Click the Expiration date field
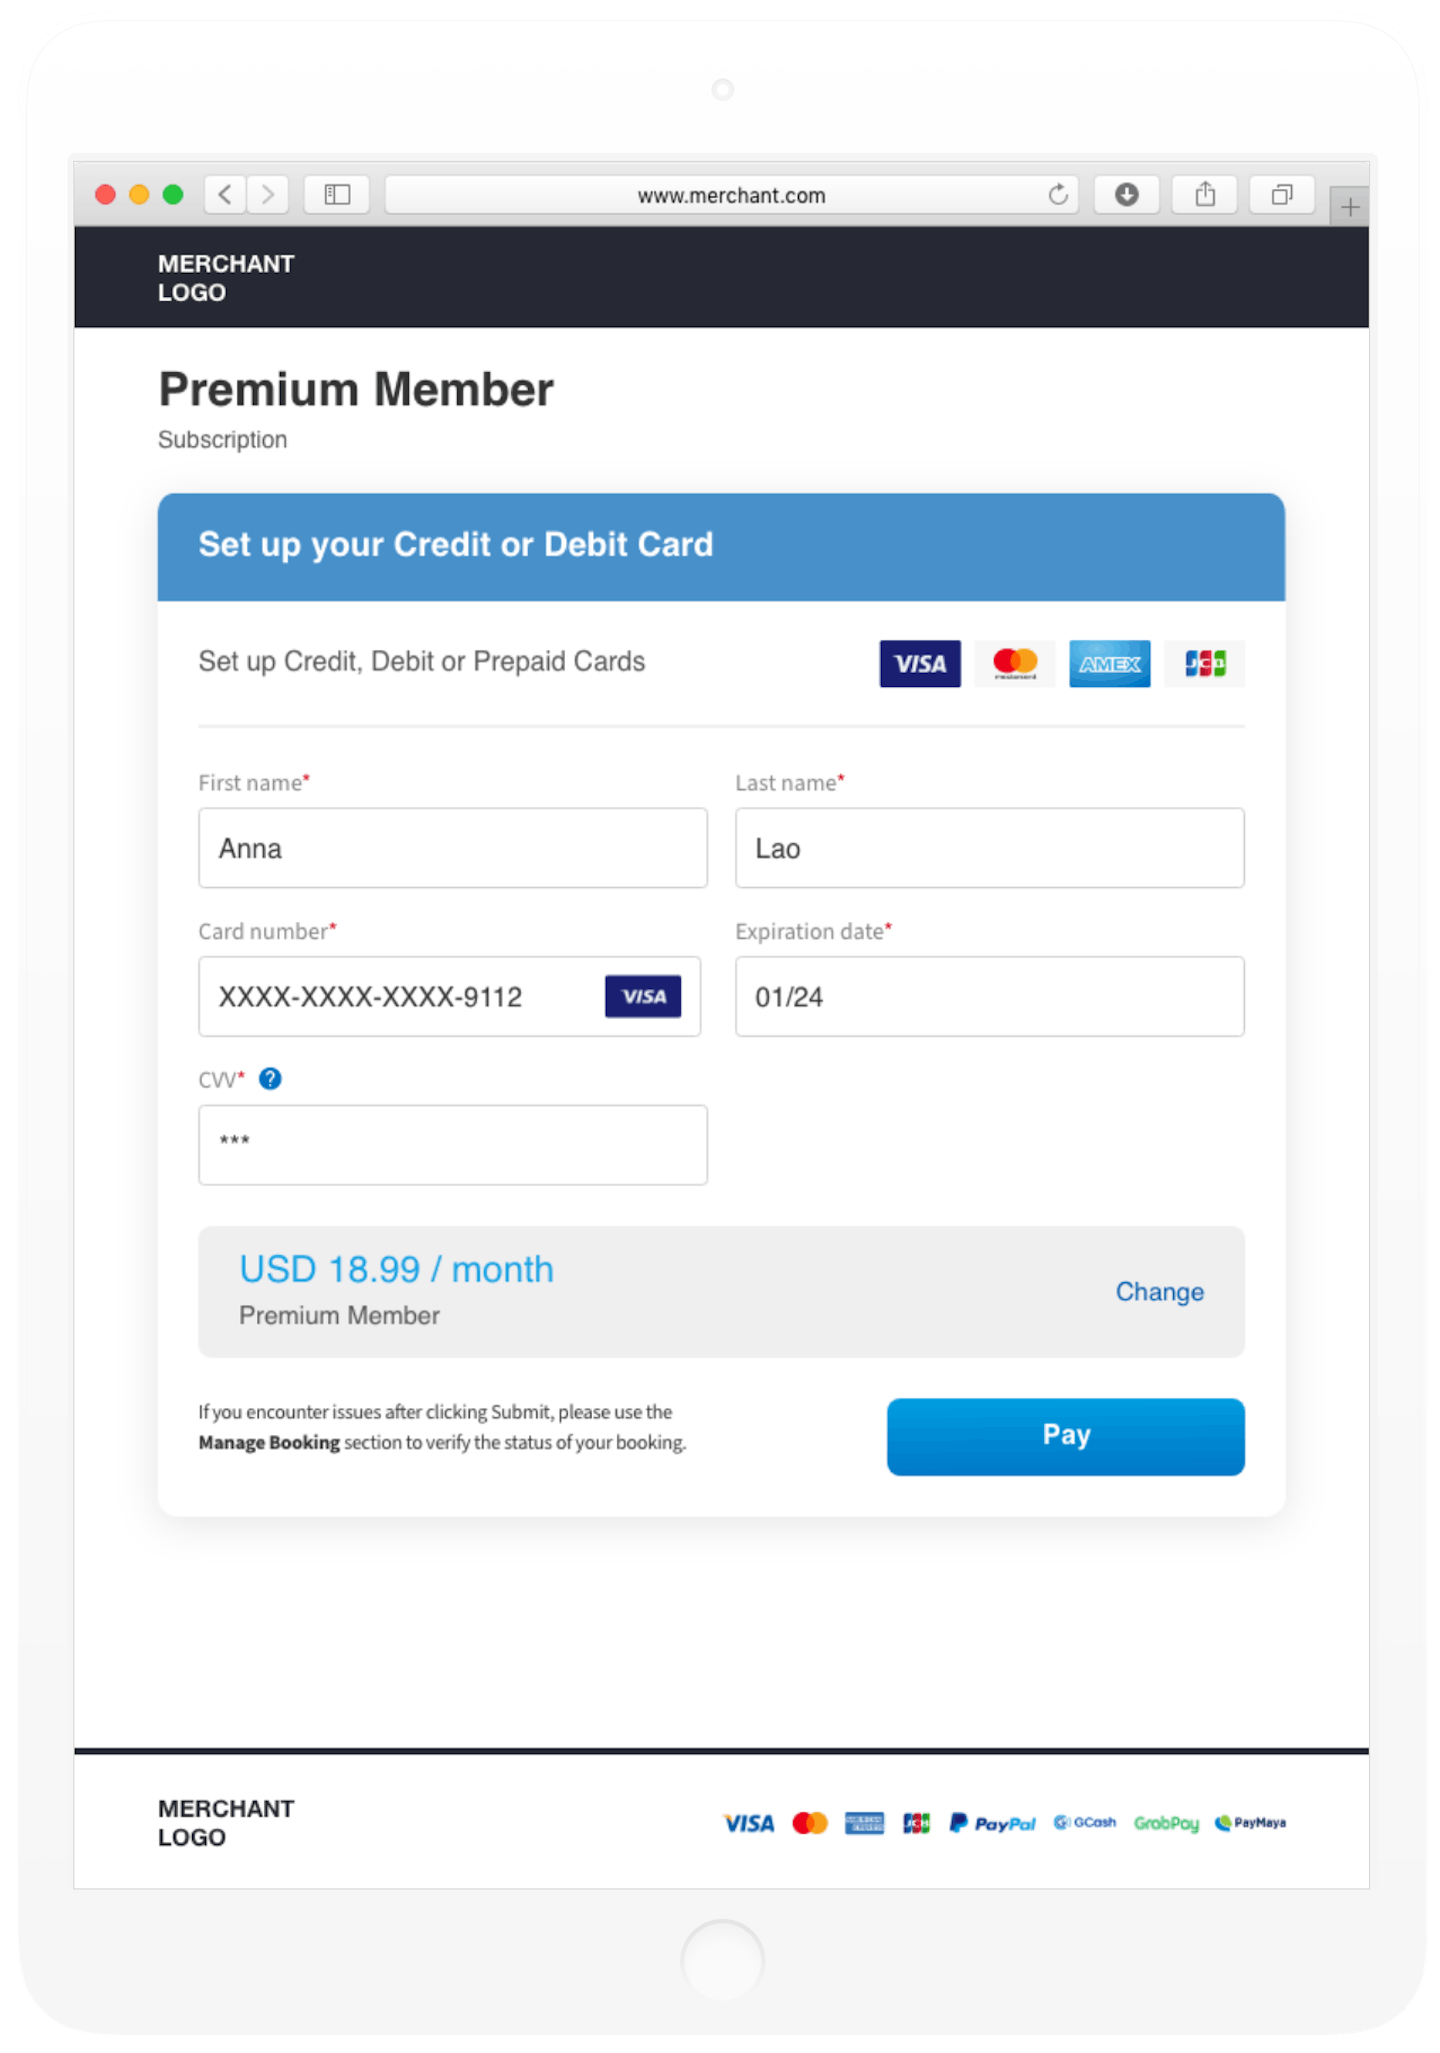The height and width of the screenshot is (2053, 1440). pyautogui.click(x=989, y=997)
